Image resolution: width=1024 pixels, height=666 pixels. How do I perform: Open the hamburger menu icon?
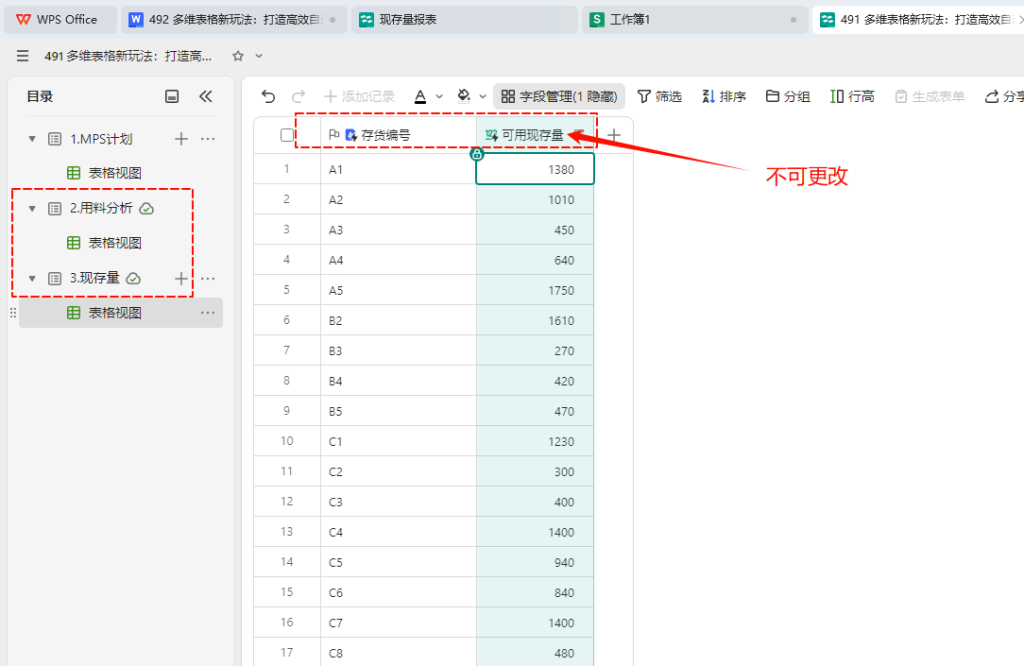tap(23, 56)
